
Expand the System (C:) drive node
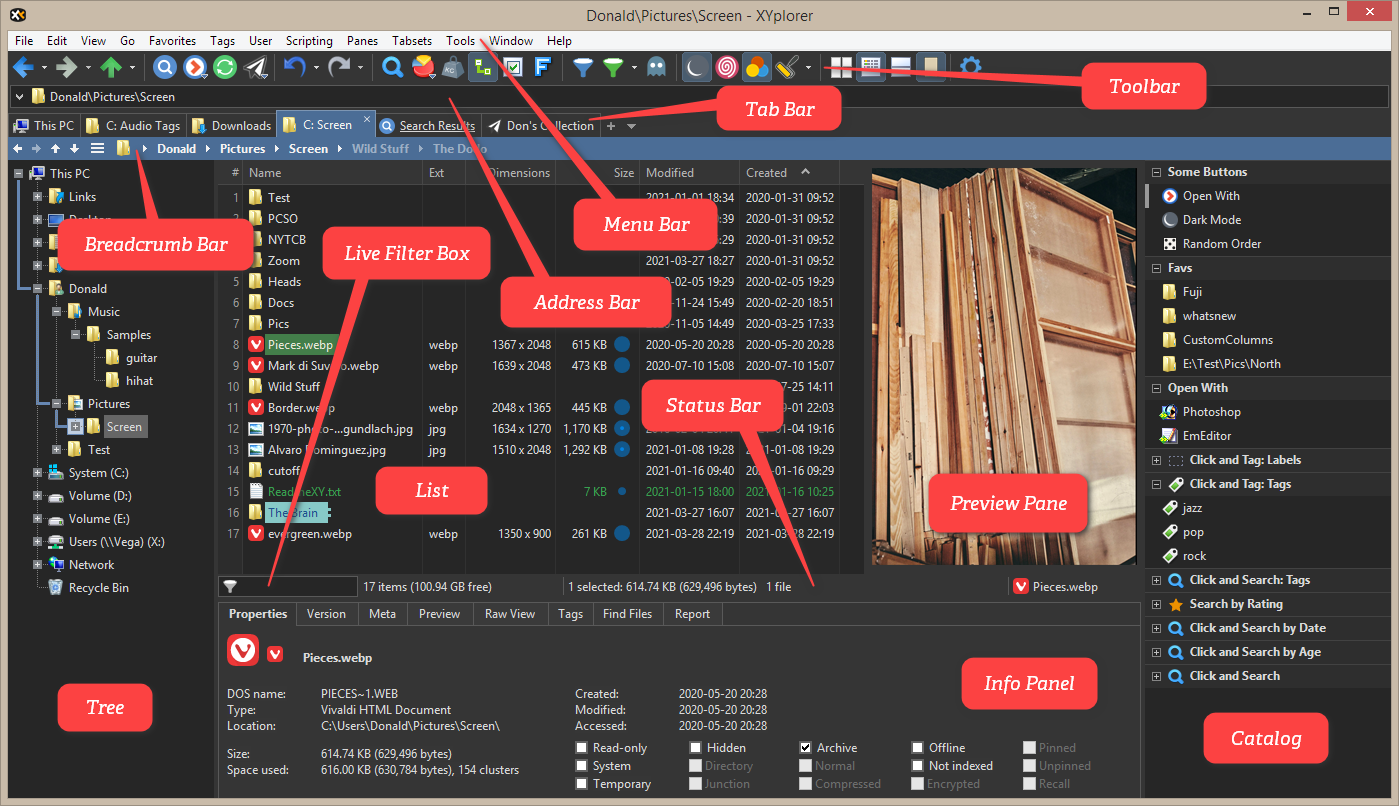[x=37, y=473]
